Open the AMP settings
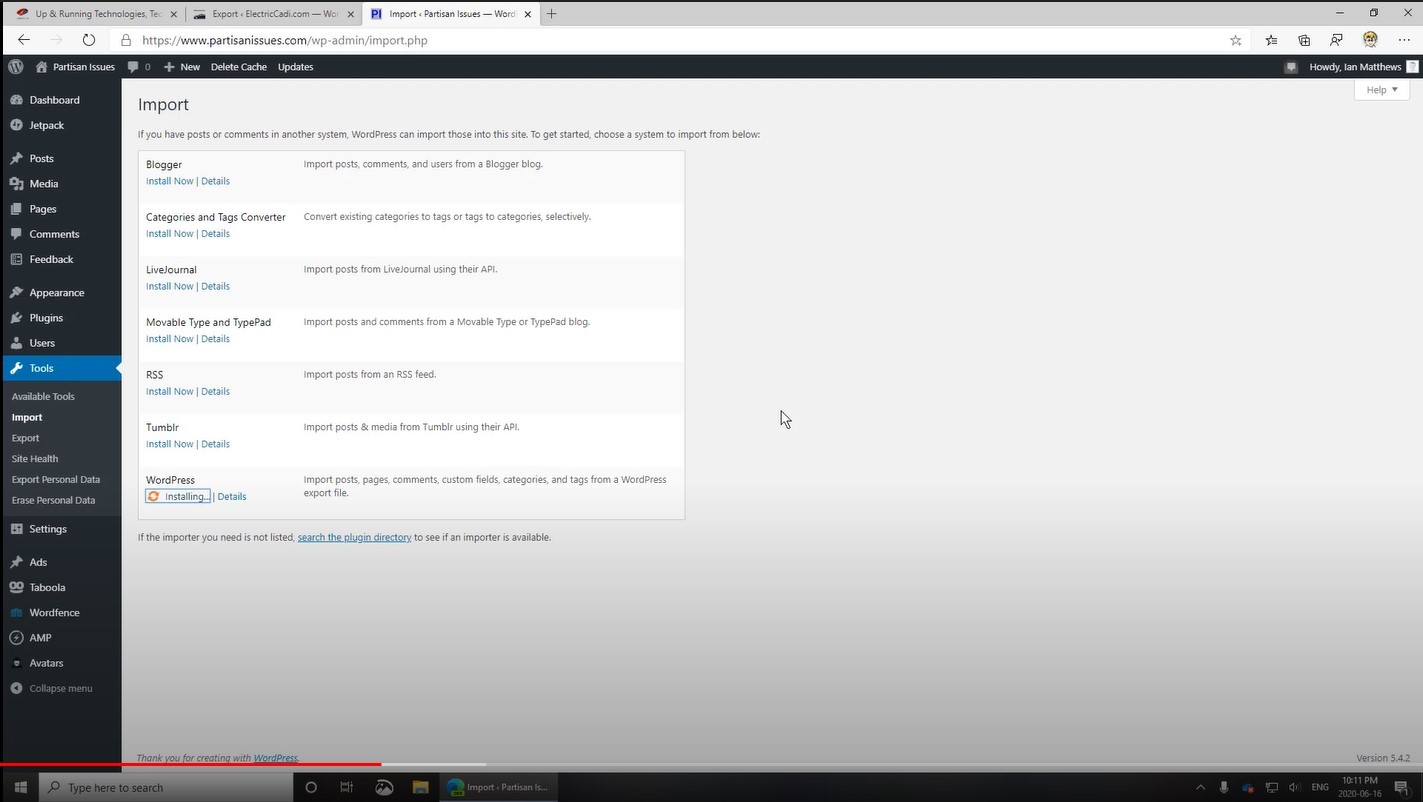 tap(40, 637)
